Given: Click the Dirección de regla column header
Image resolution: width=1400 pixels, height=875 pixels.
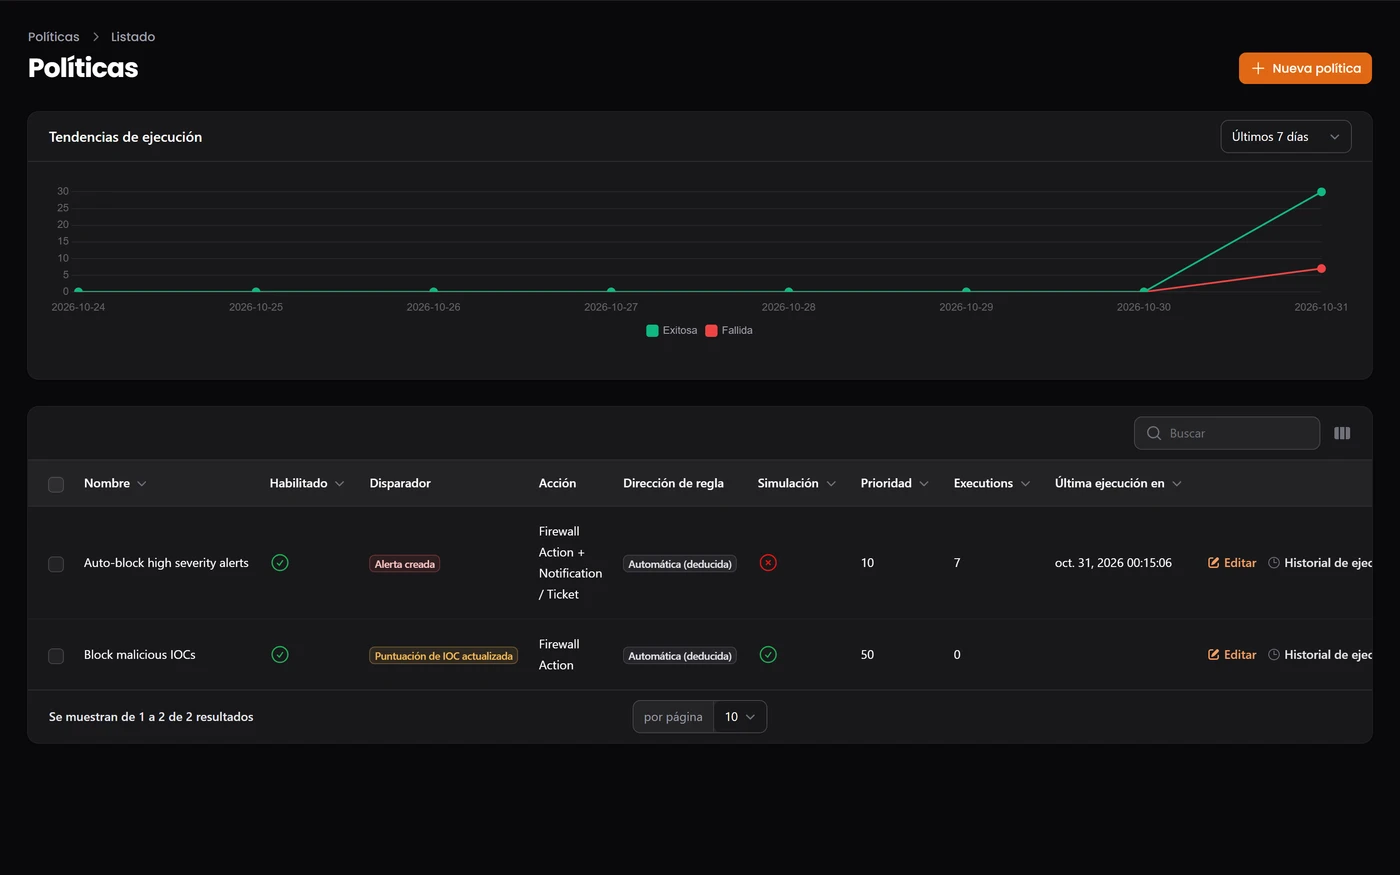Looking at the screenshot, I should click(673, 483).
